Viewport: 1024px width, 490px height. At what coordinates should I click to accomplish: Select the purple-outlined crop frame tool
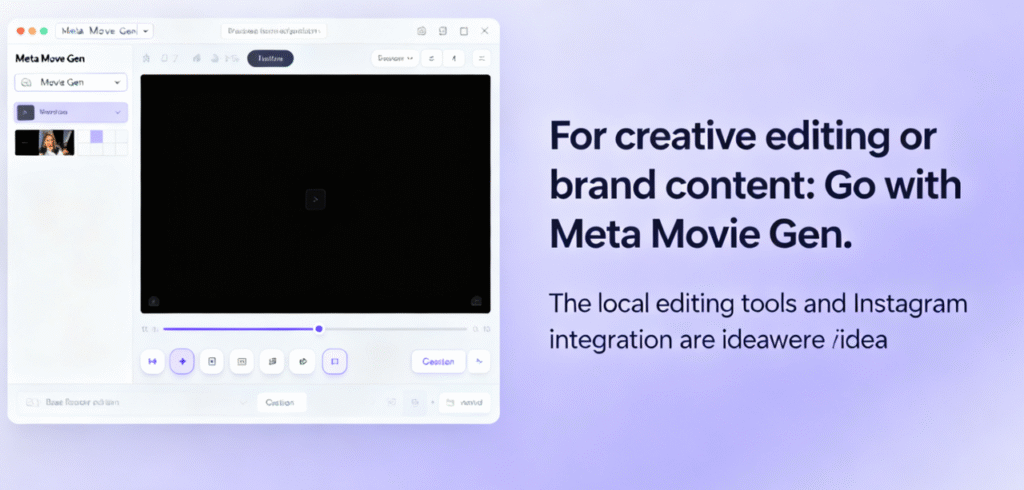pos(335,361)
